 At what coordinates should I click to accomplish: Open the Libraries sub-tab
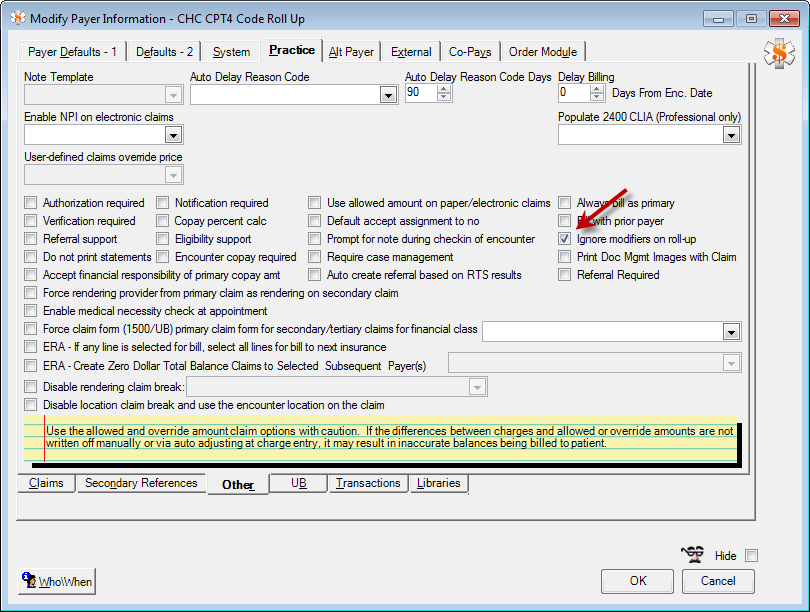tap(439, 483)
